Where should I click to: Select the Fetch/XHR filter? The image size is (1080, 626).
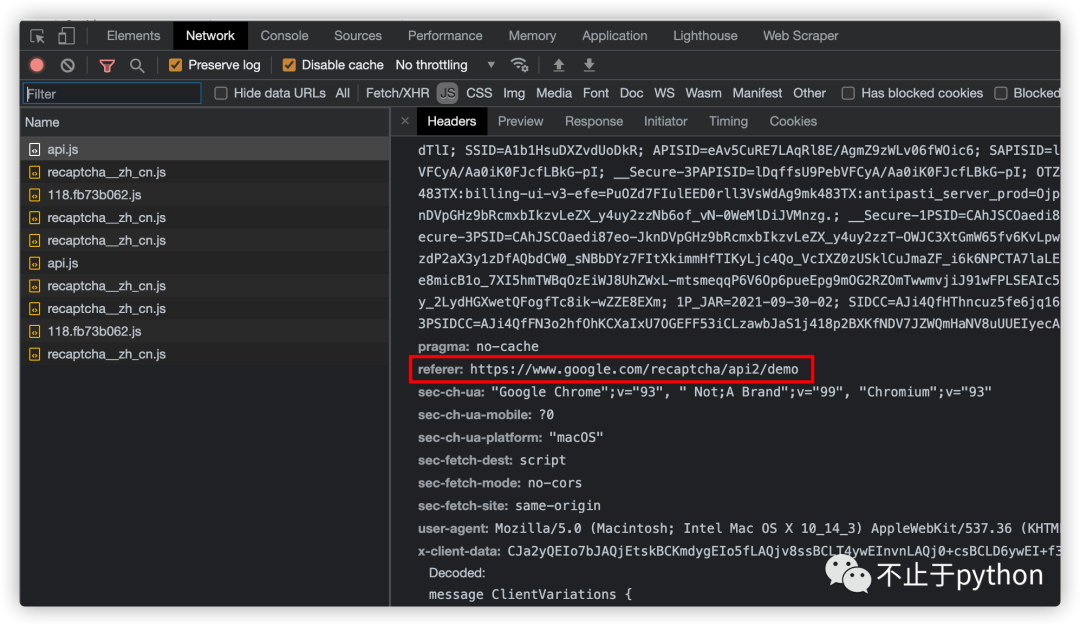(397, 93)
